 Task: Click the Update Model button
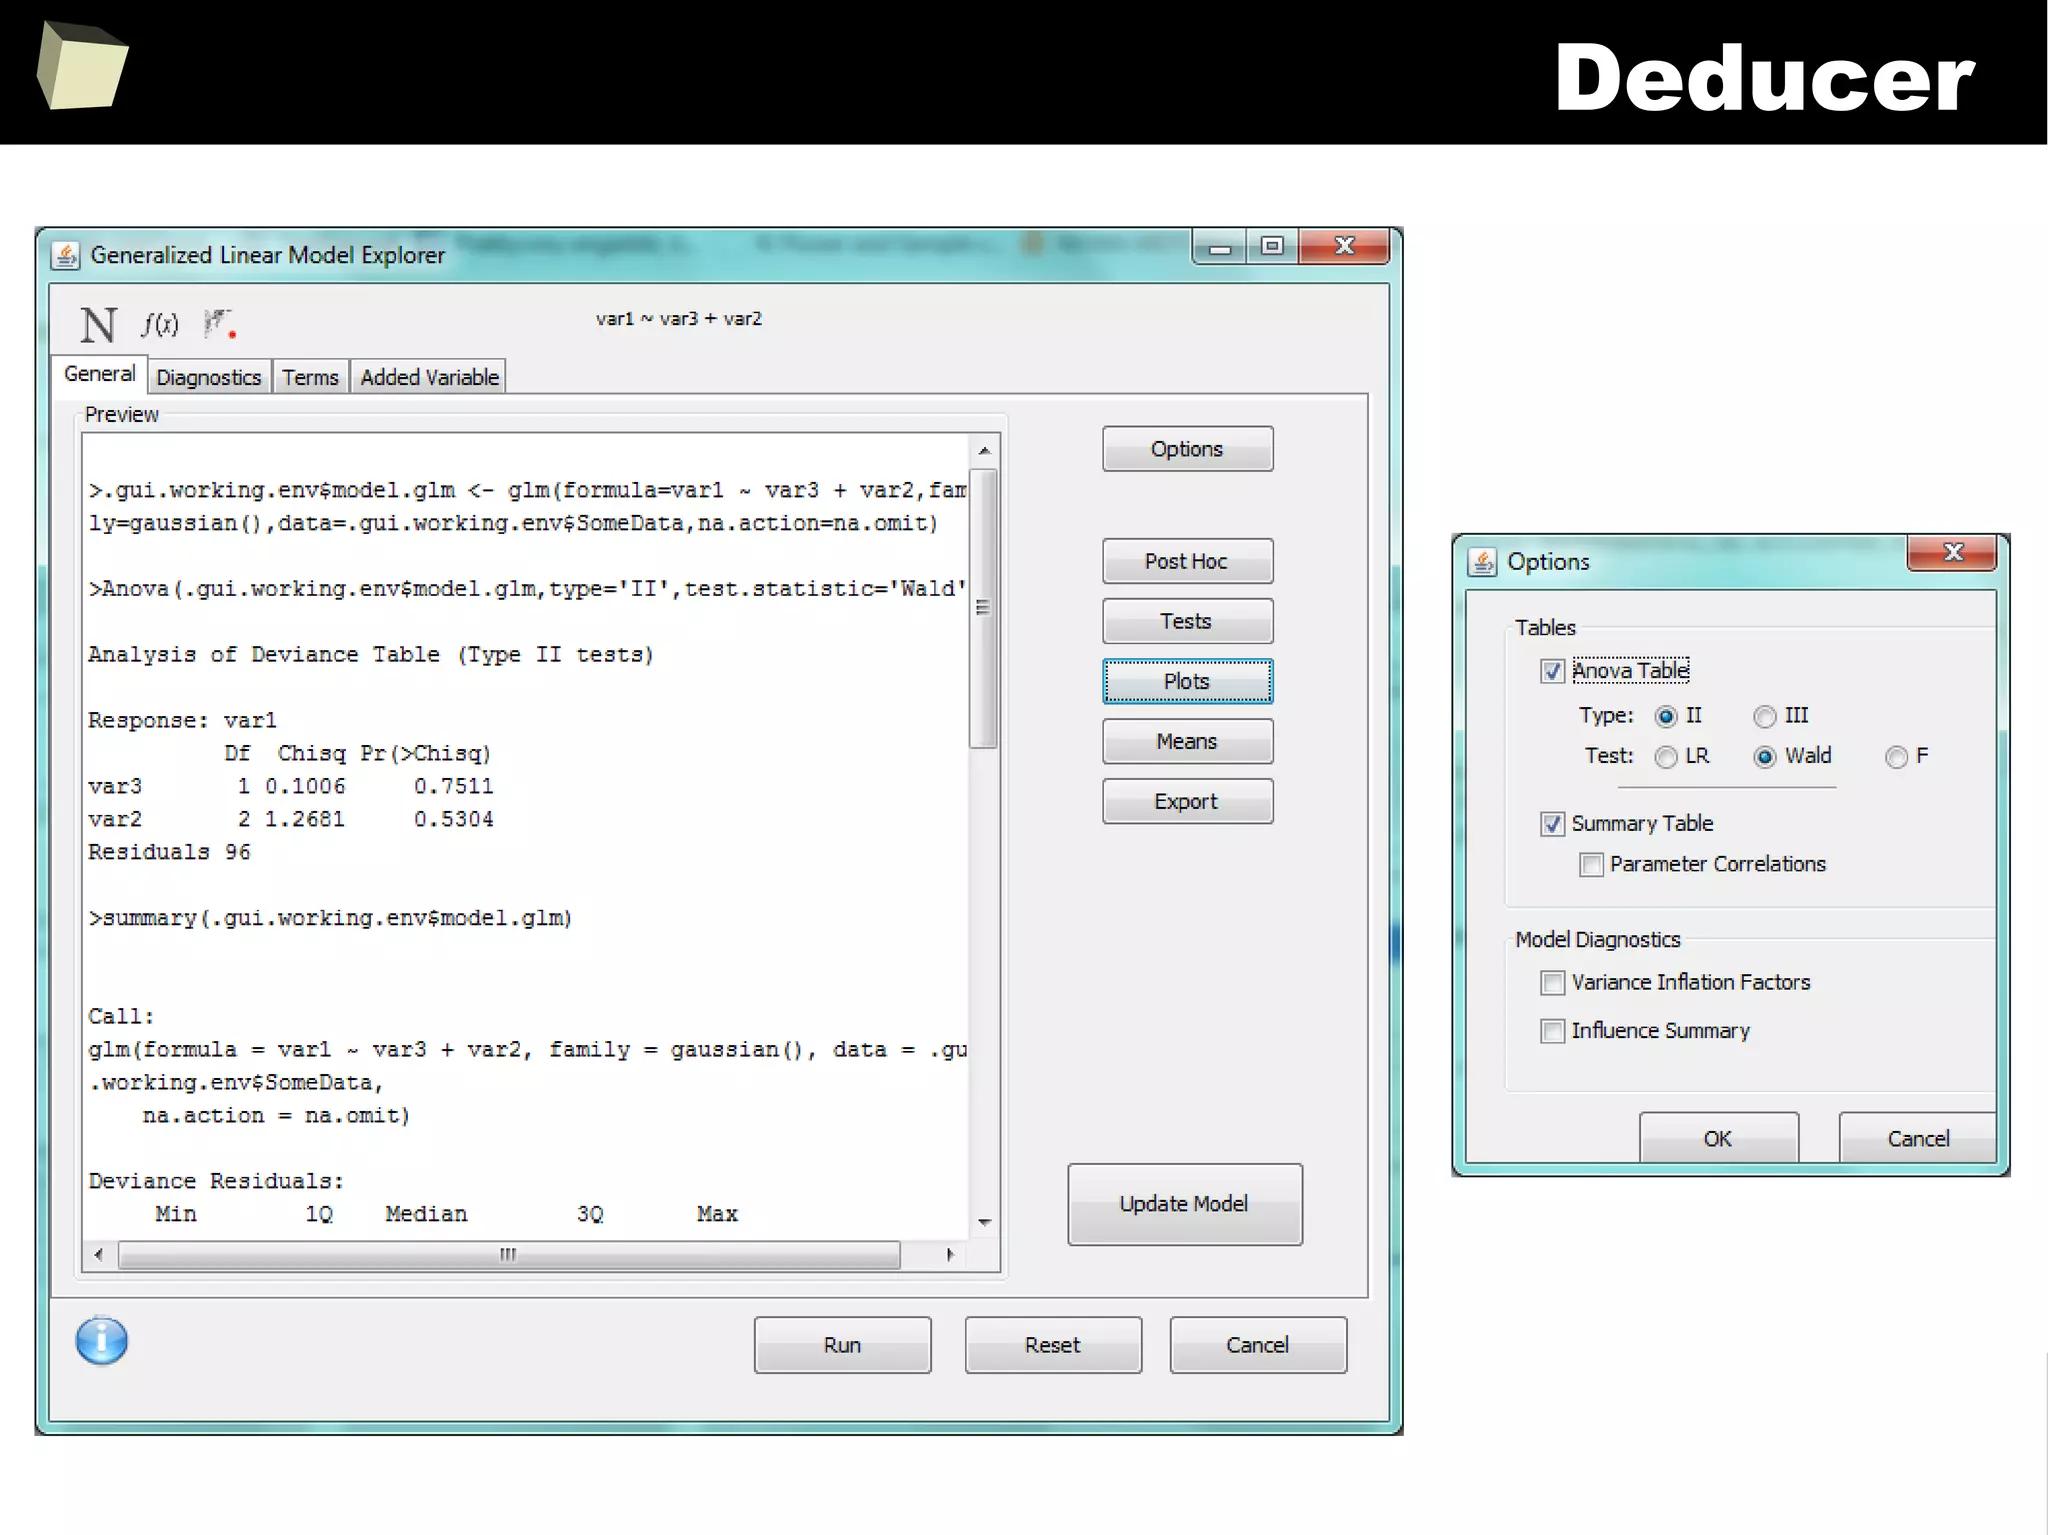coord(1185,1204)
